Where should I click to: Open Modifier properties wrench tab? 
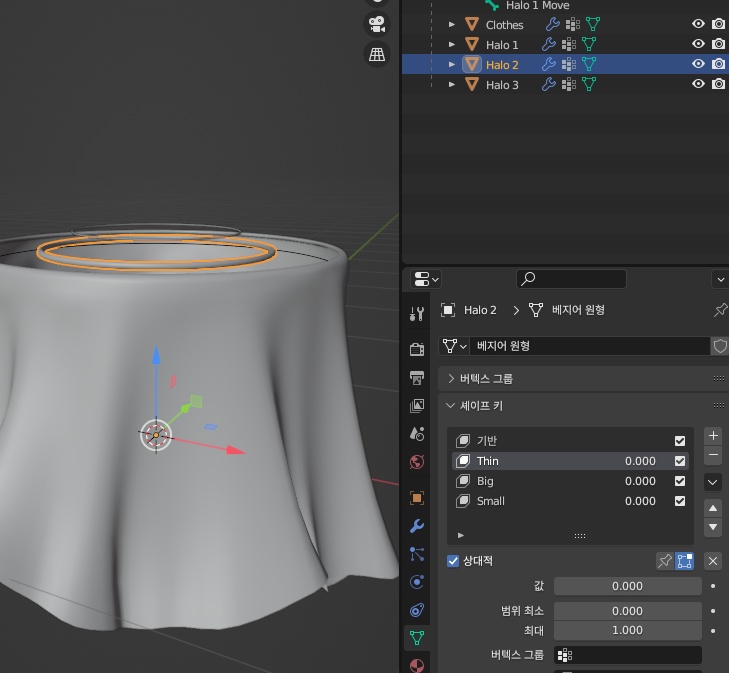(x=417, y=526)
